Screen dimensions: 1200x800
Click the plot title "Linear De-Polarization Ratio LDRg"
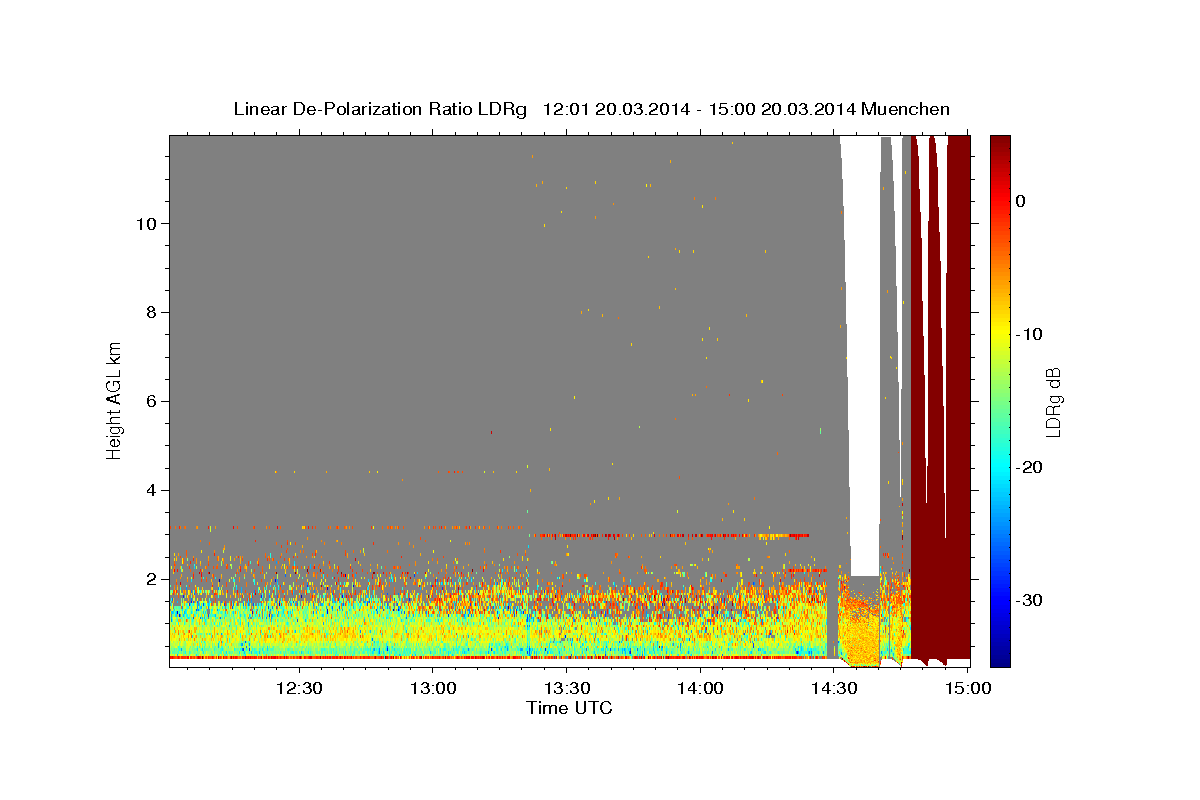[x=379, y=109]
